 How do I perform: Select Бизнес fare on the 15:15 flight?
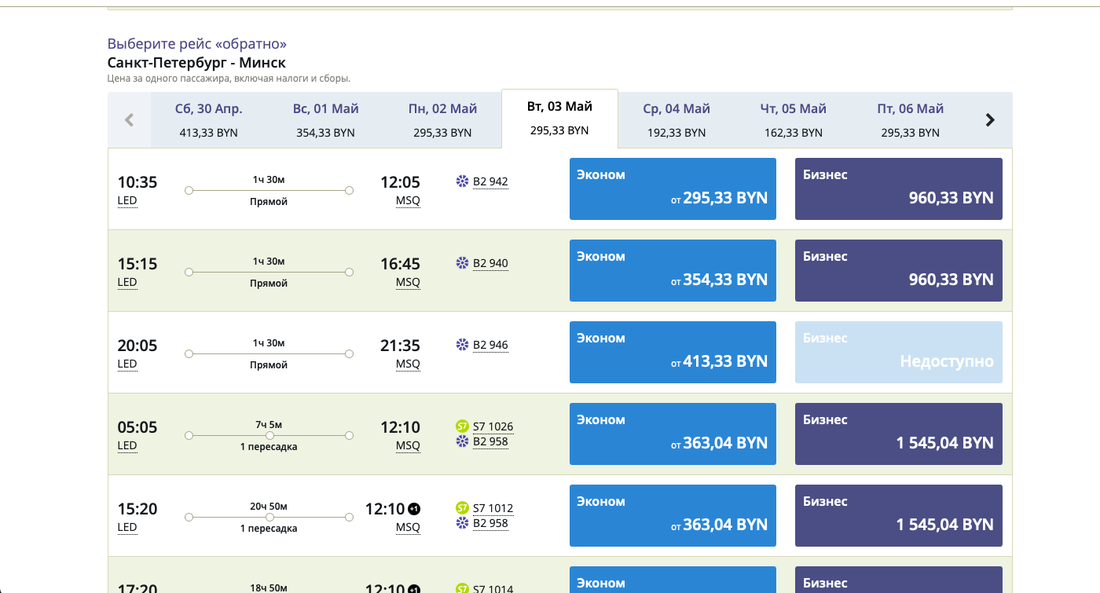(x=898, y=270)
